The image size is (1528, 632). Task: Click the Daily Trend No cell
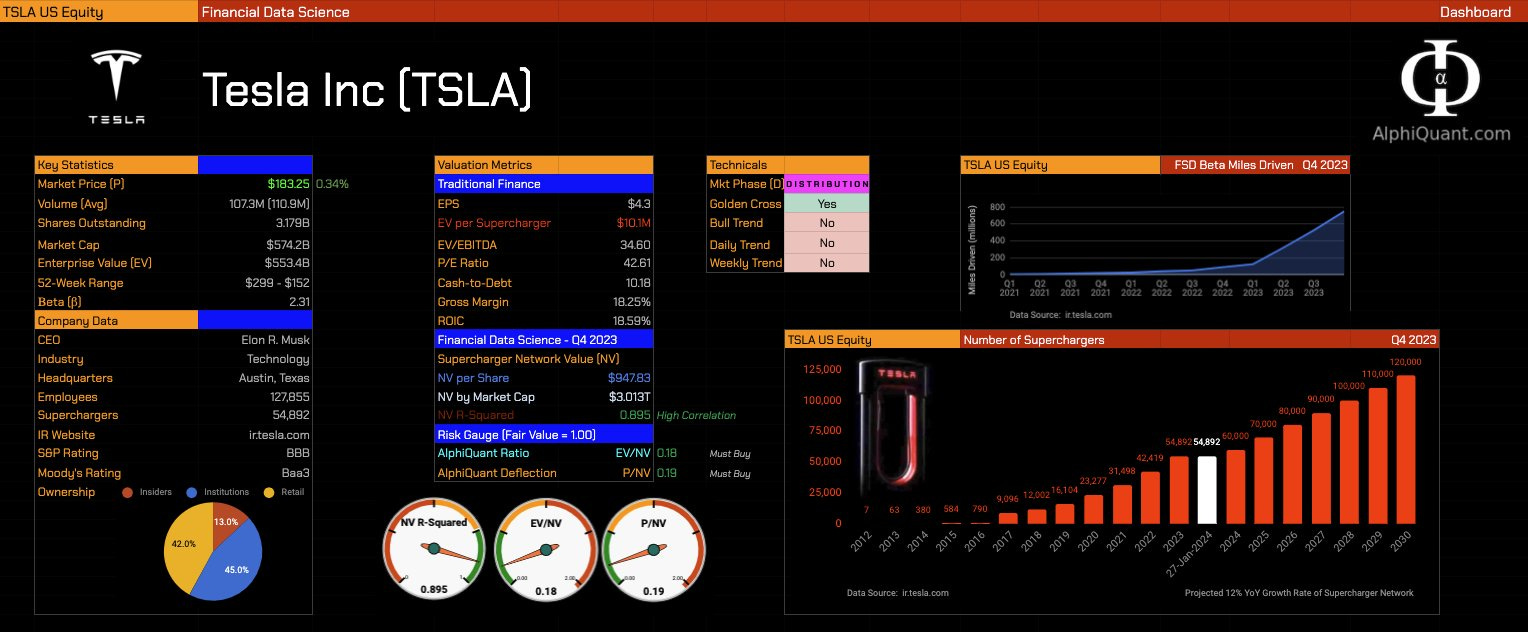tap(827, 244)
